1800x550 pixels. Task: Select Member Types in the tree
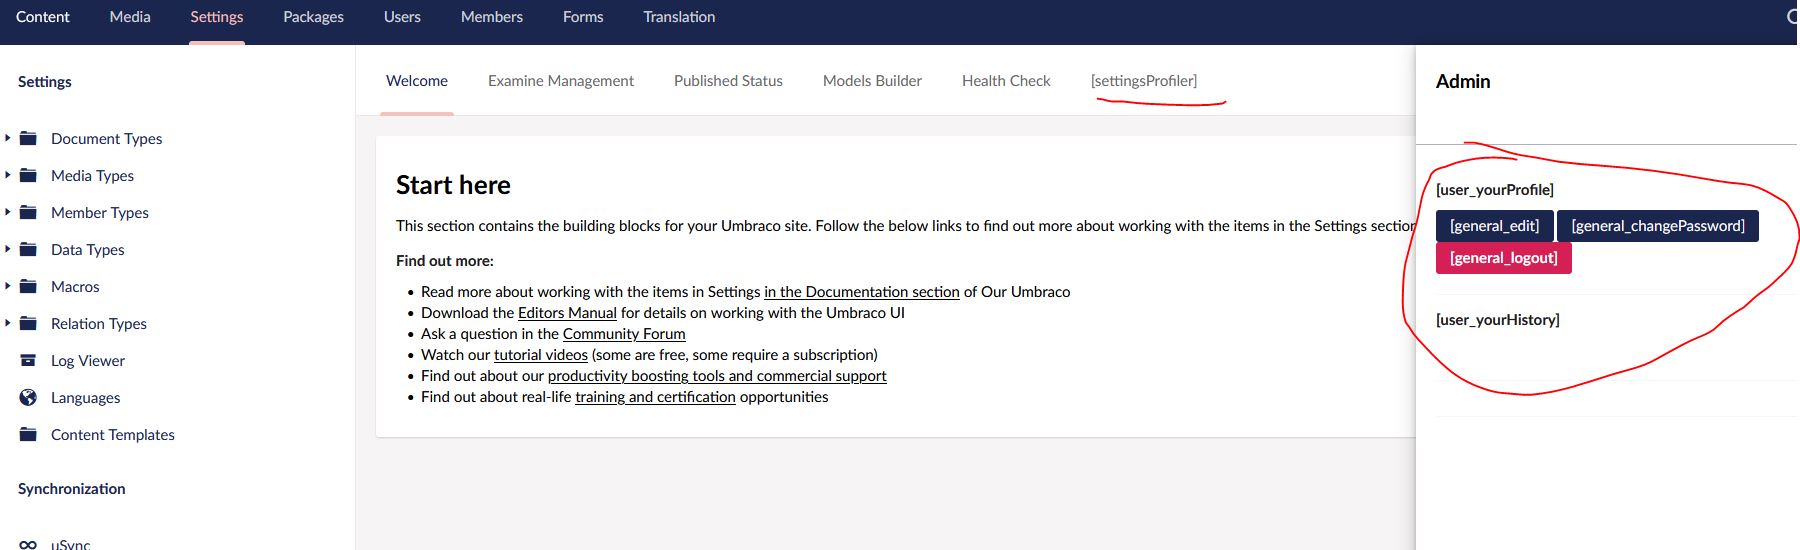pyautogui.click(x=99, y=213)
